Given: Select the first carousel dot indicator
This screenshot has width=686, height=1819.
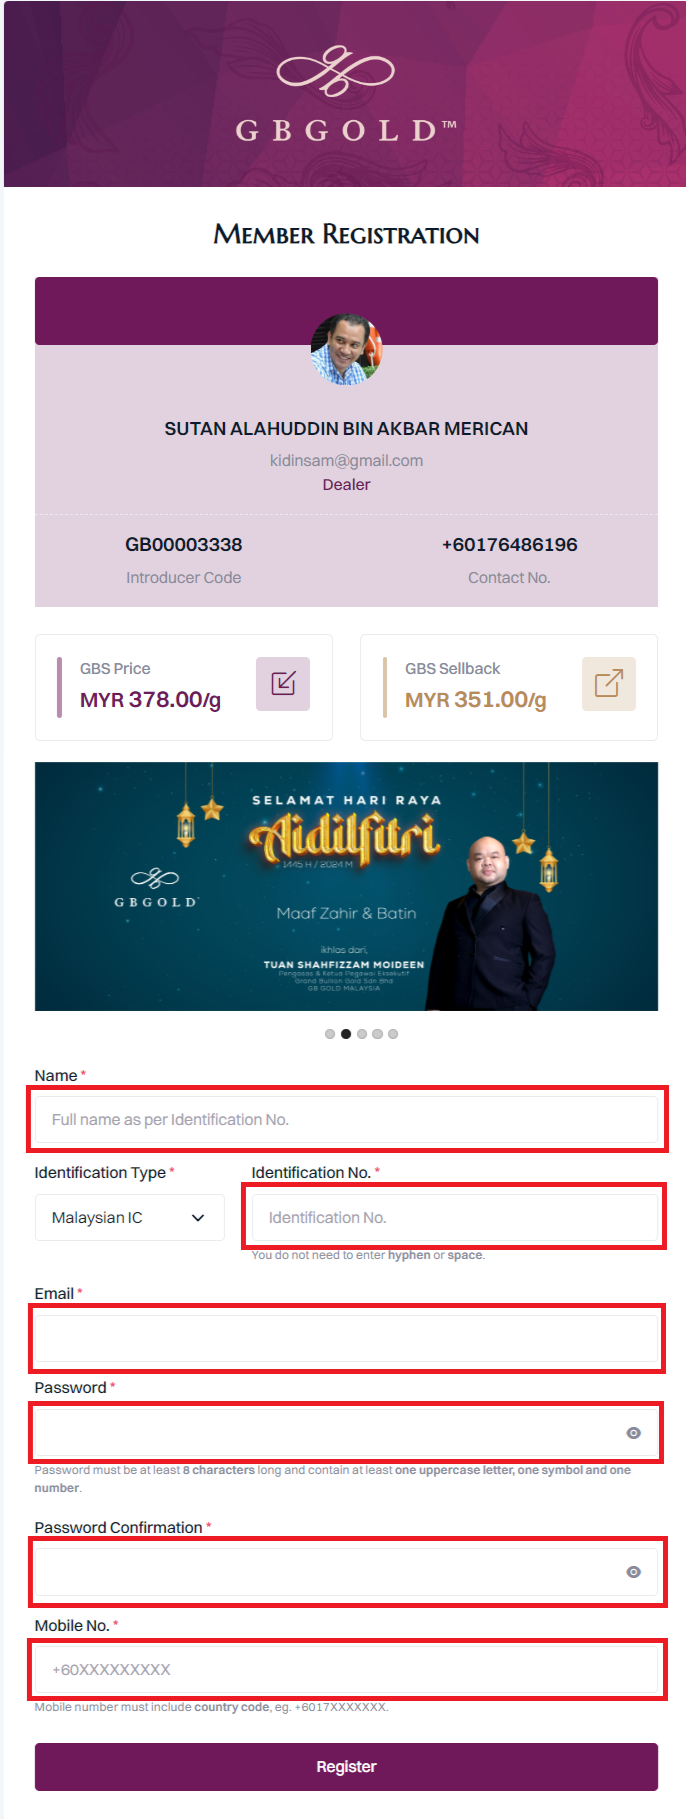Looking at the screenshot, I should click(x=330, y=1034).
